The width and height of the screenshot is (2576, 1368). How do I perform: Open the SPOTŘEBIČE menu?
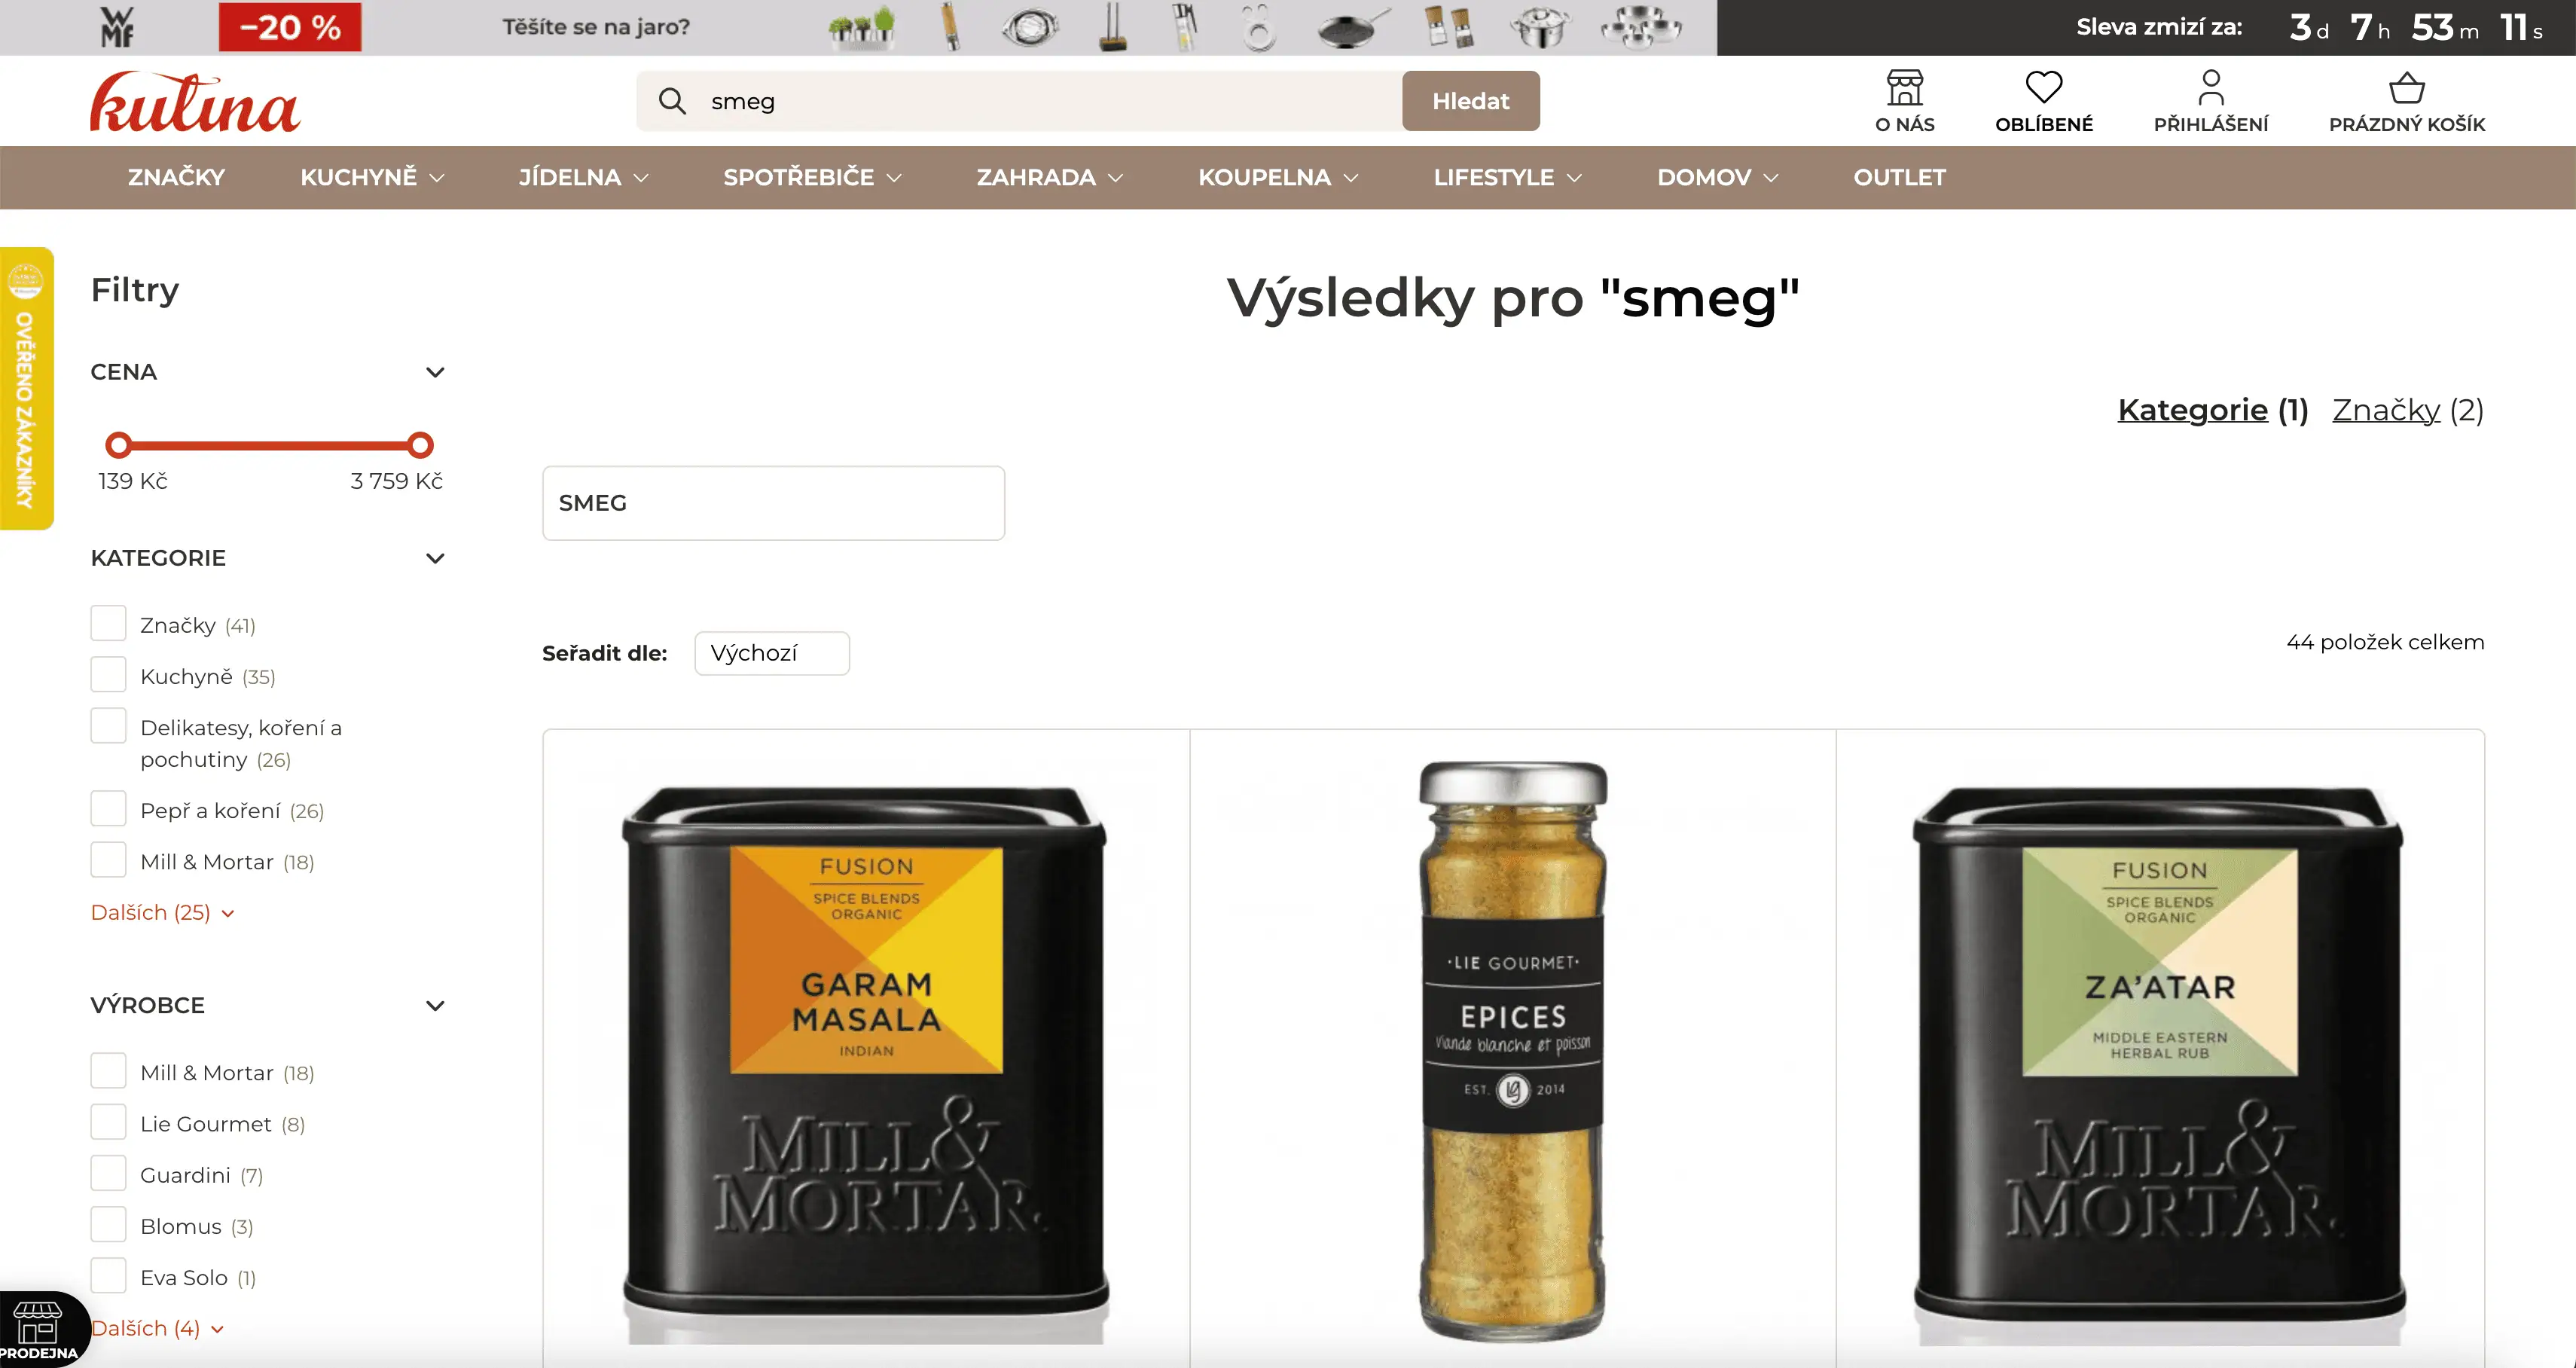[812, 177]
